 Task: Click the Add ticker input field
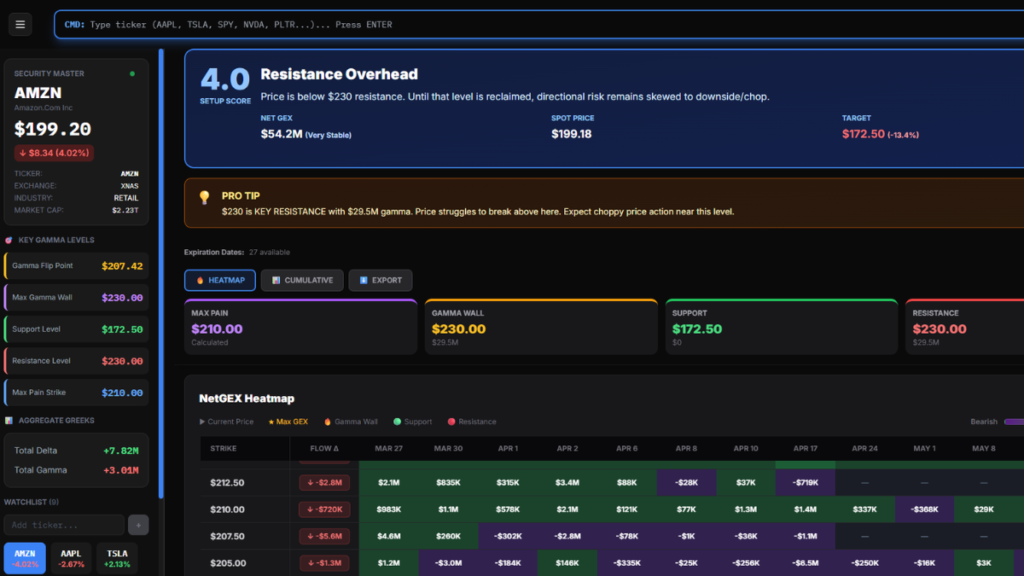(64, 525)
